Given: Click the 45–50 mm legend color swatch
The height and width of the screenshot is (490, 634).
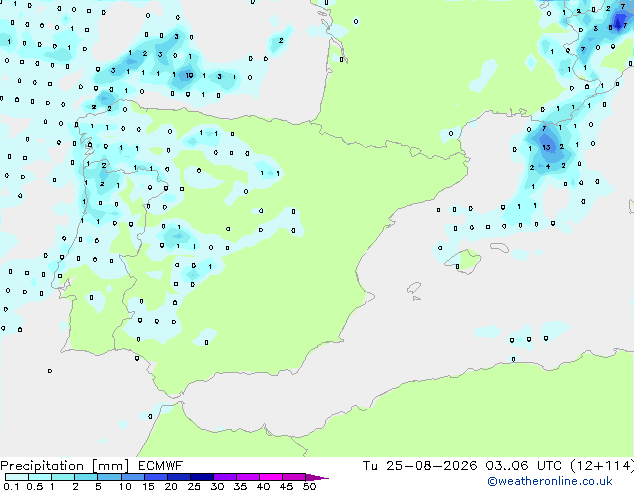Looking at the screenshot, I should click(294, 477).
